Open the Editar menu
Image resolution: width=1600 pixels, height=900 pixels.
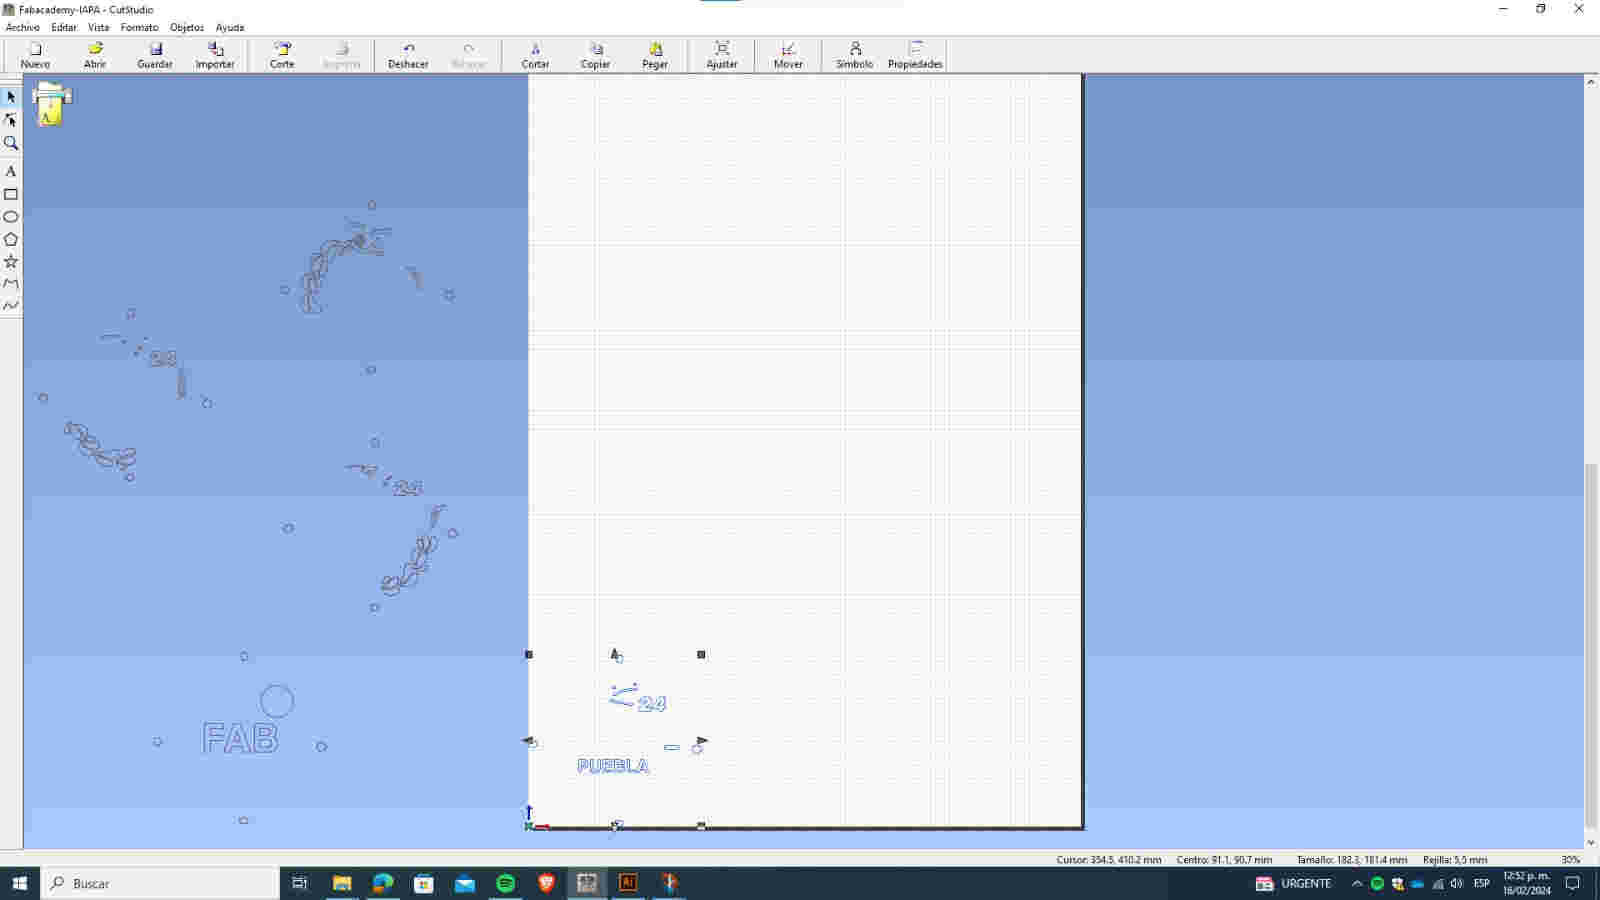[x=64, y=27]
